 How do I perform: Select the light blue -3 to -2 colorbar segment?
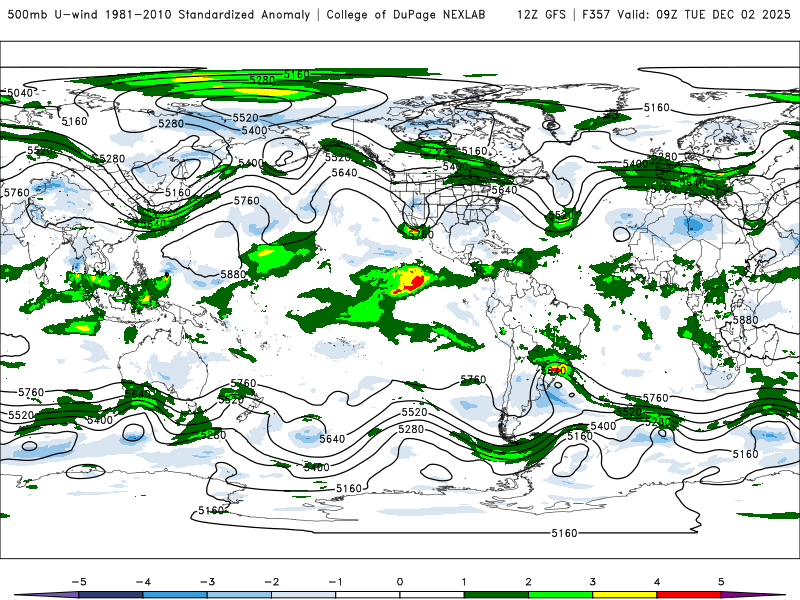pyautogui.click(x=239, y=595)
